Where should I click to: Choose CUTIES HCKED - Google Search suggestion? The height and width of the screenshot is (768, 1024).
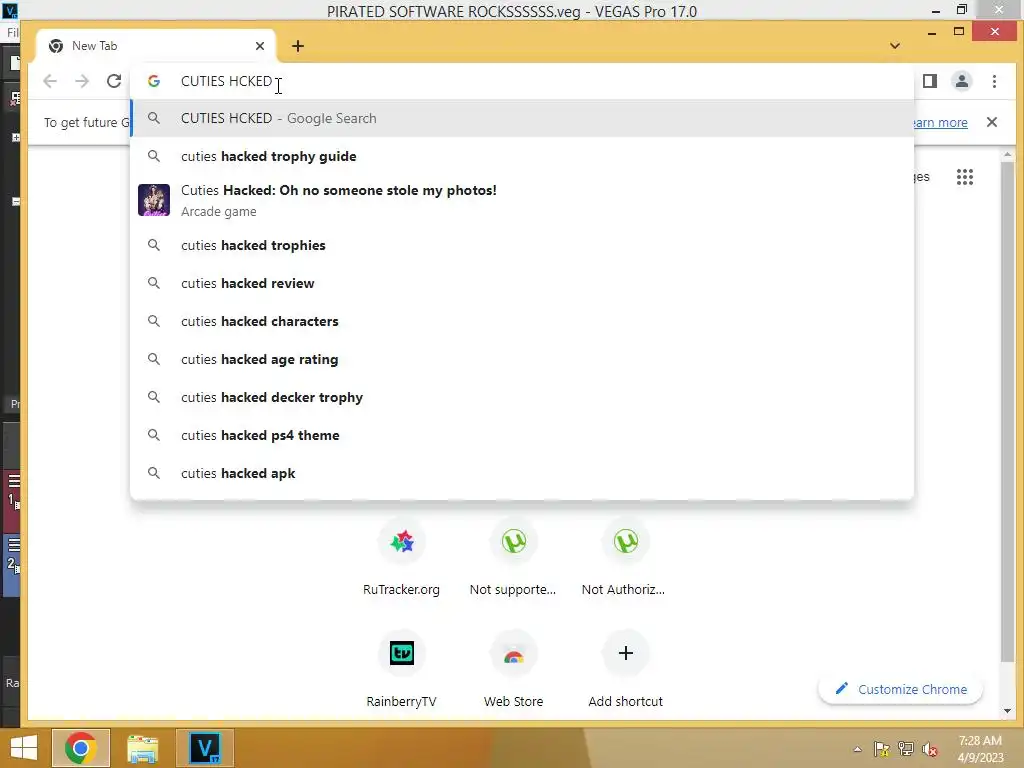[x=522, y=118]
